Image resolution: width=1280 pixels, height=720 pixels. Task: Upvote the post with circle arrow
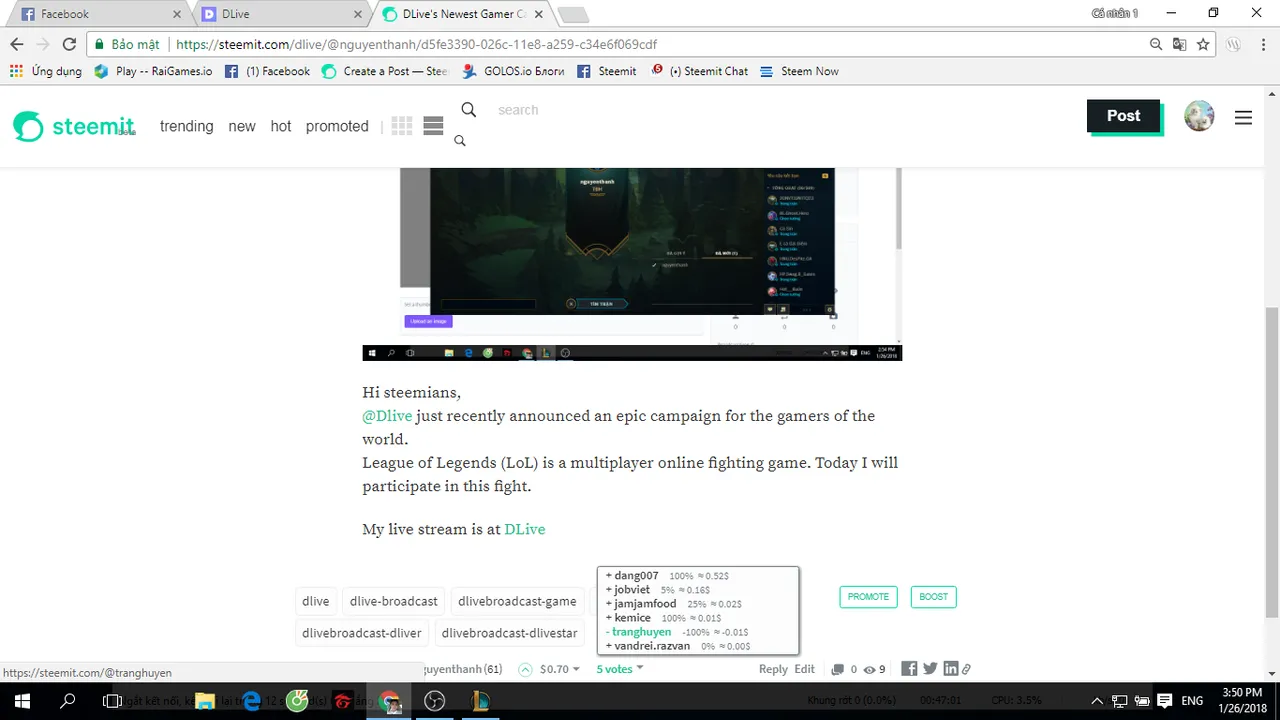[x=525, y=669]
